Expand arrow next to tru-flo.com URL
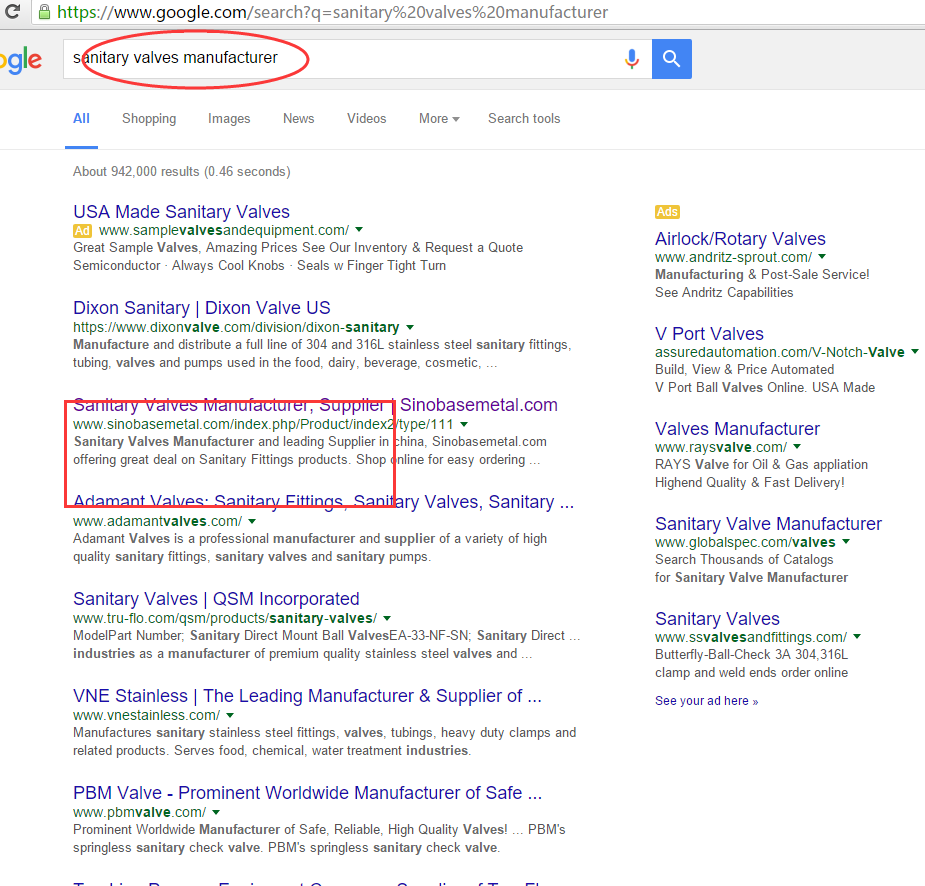 (x=387, y=618)
